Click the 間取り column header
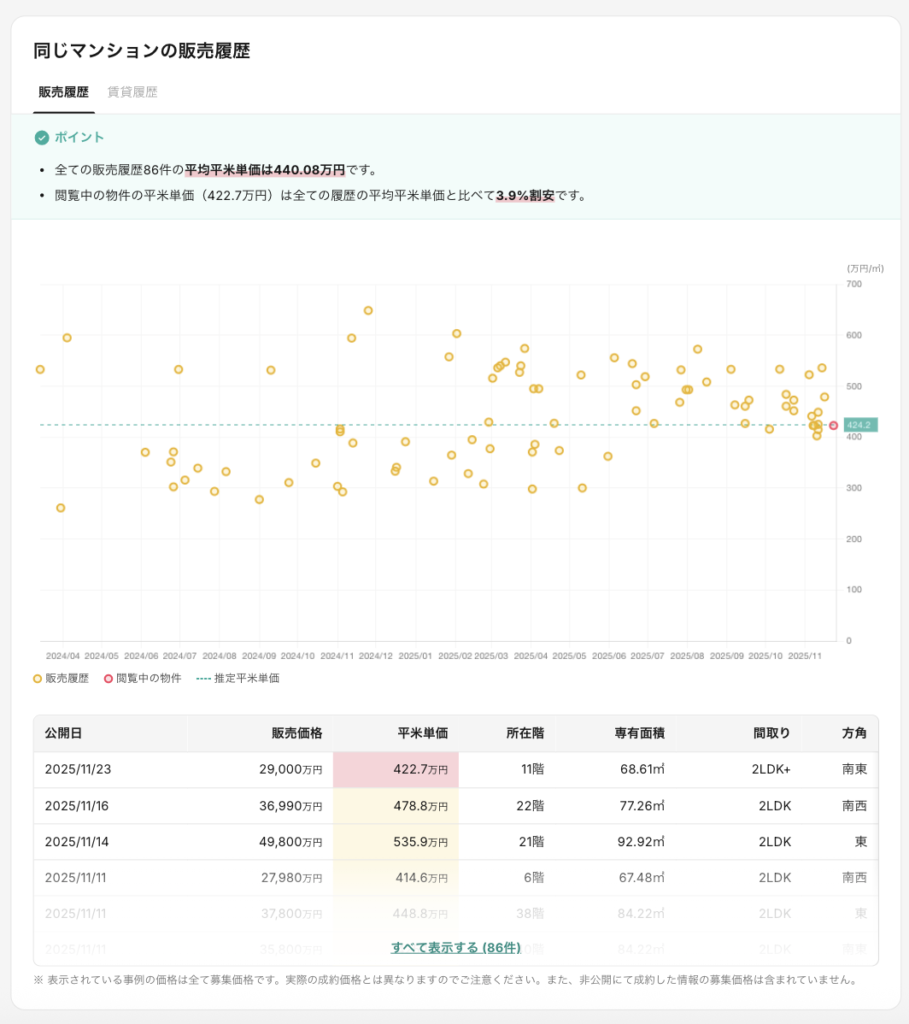The width and height of the screenshot is (909, 1024). (771, 733)
